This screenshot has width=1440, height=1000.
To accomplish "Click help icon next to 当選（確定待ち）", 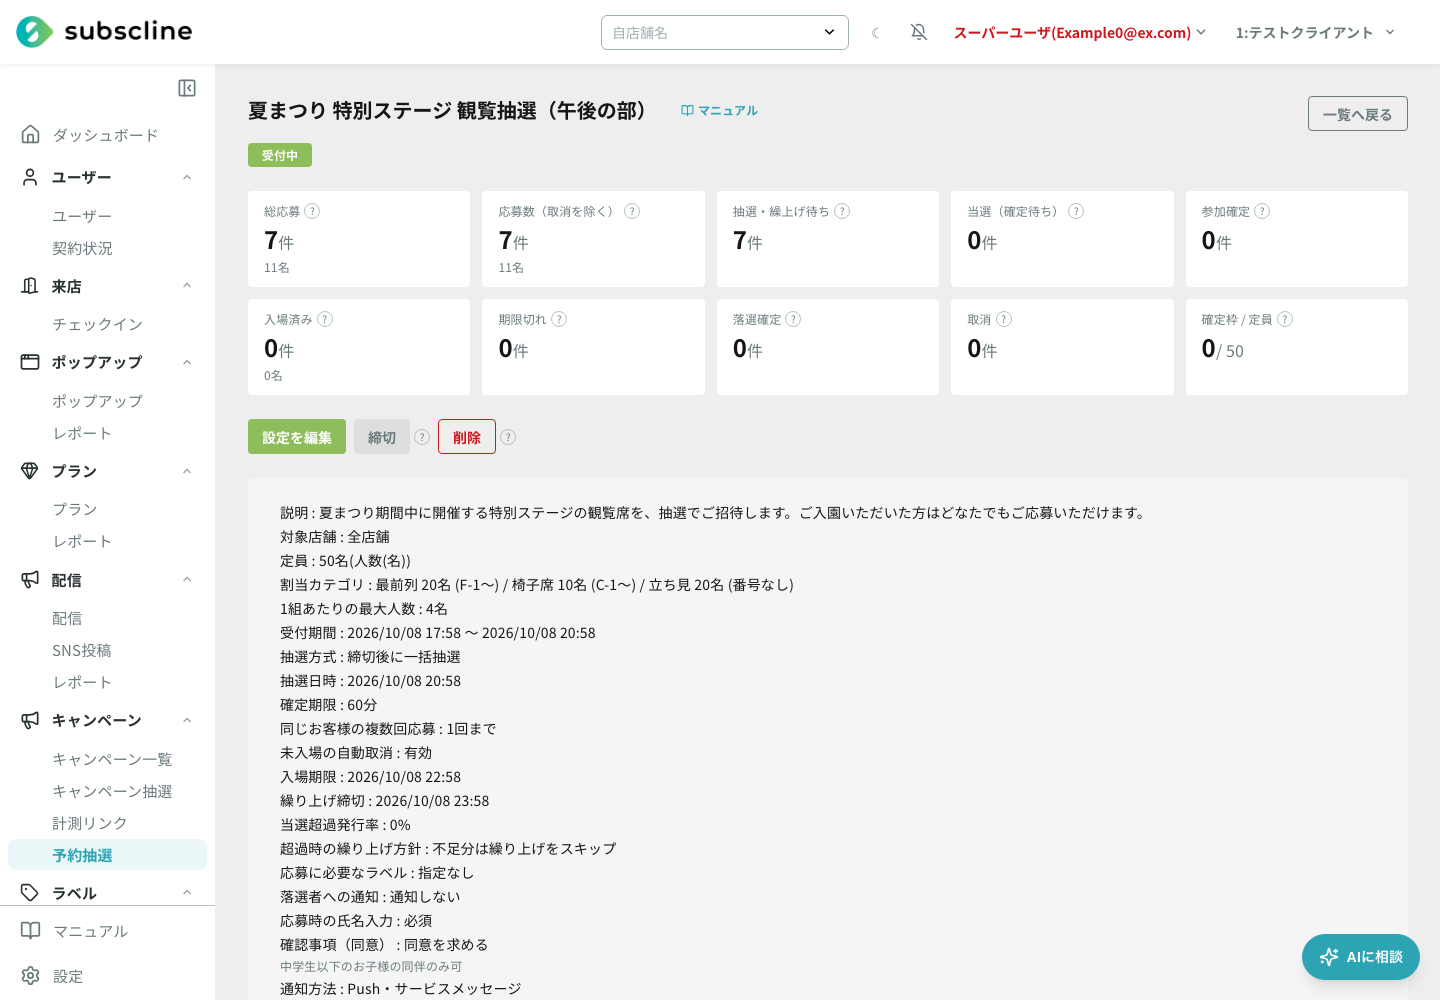I will pyautogui.click(x=1076, y=211).
